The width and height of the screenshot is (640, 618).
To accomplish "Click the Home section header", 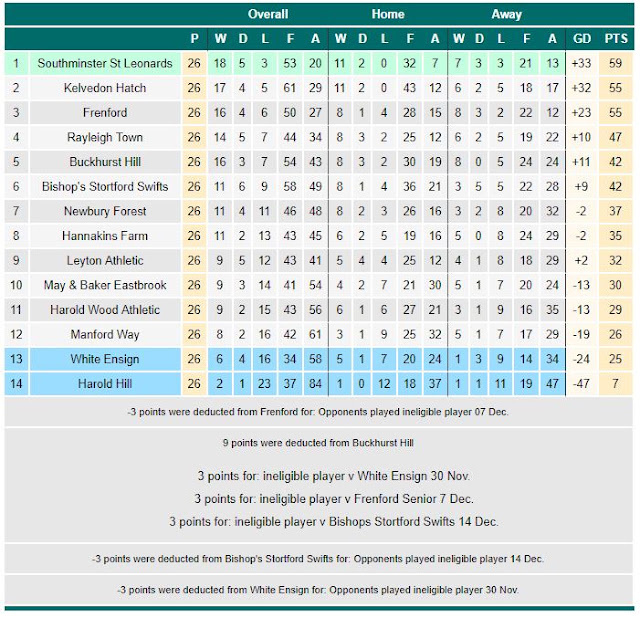I will tap(388, 14).
